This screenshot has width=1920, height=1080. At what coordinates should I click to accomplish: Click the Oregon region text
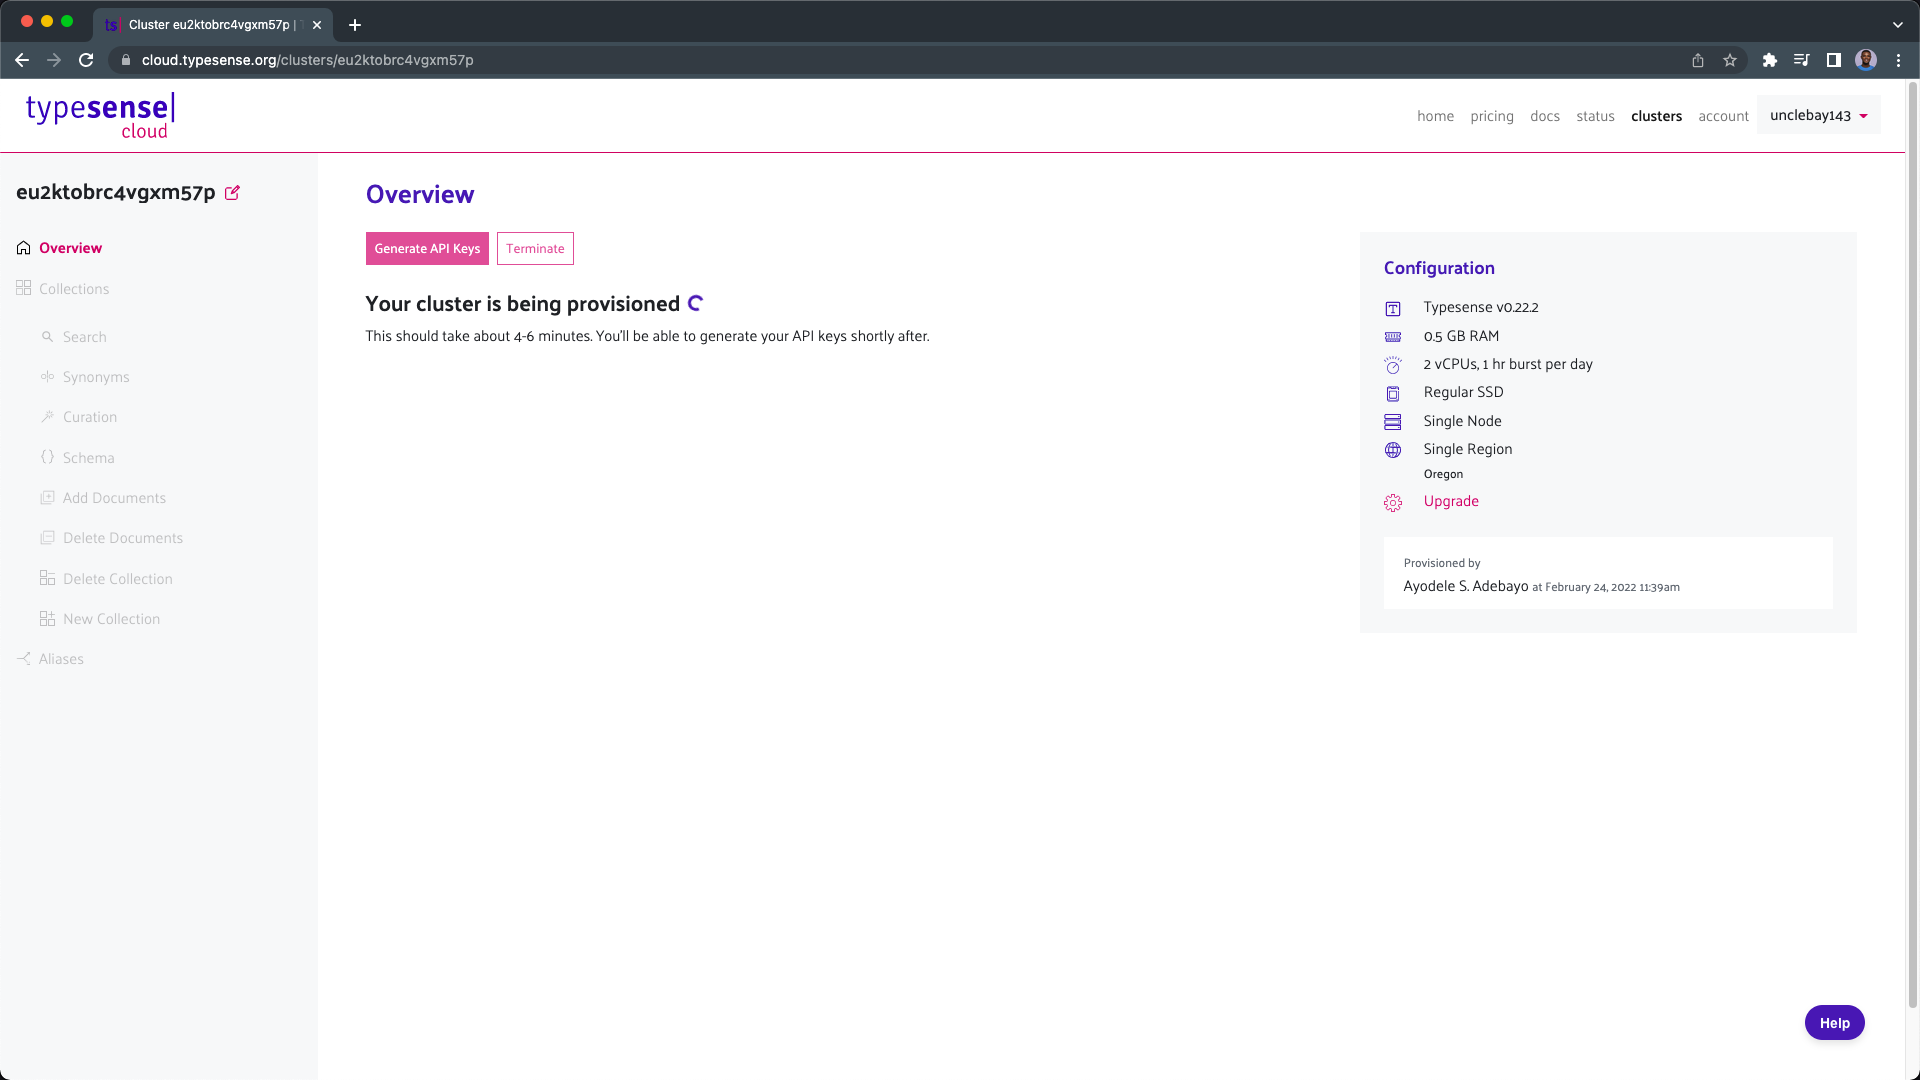[x=1443, y=474]
